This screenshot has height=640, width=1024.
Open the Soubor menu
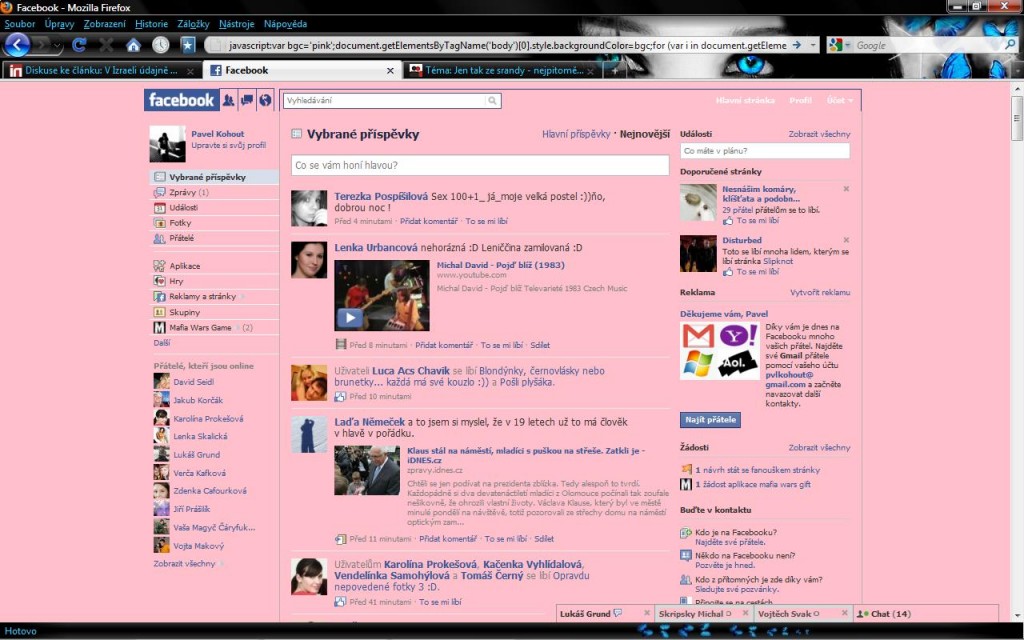20,24
